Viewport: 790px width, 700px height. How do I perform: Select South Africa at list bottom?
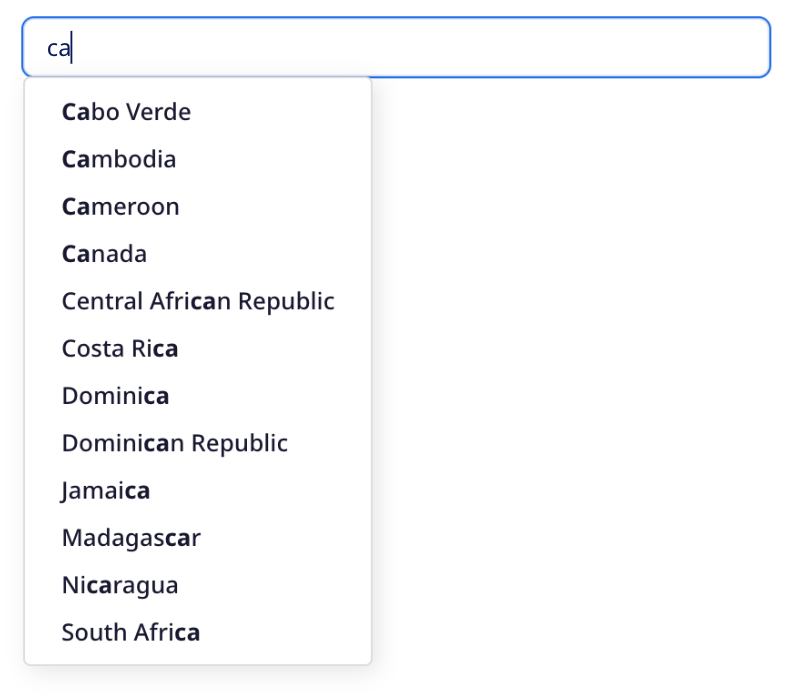point(131,632)
